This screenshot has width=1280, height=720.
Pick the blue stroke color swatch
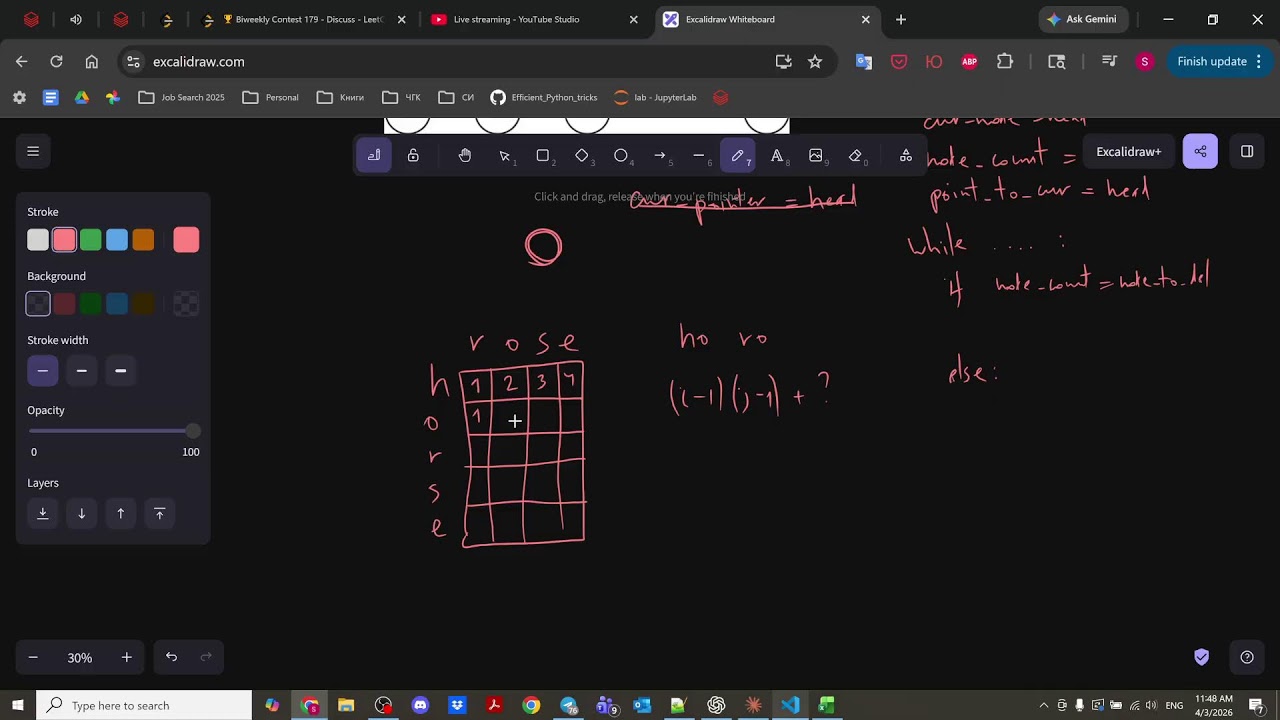click(x=117, y=240)
